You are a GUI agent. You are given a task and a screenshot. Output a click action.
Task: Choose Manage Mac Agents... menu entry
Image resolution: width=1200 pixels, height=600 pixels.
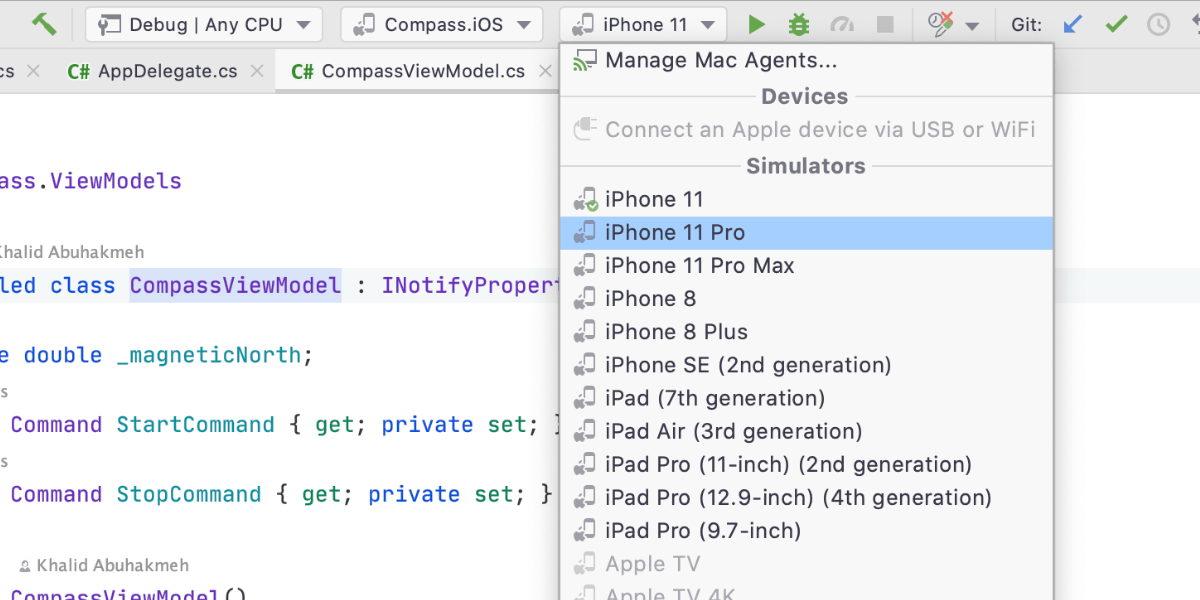(720, 61)
